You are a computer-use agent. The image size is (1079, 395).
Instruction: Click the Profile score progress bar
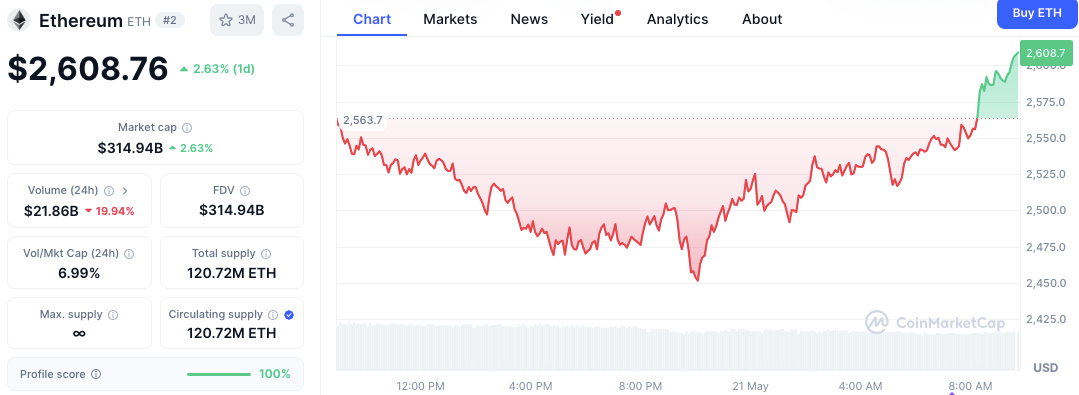pos(219,374)
